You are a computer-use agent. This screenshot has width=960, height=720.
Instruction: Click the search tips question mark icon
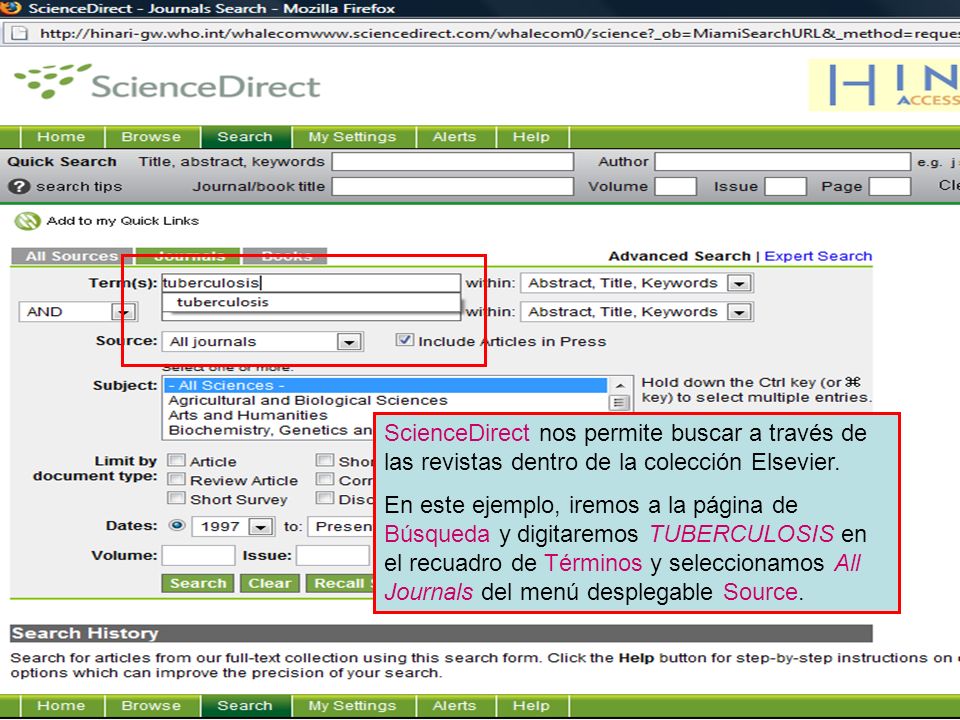pos(19,186)
